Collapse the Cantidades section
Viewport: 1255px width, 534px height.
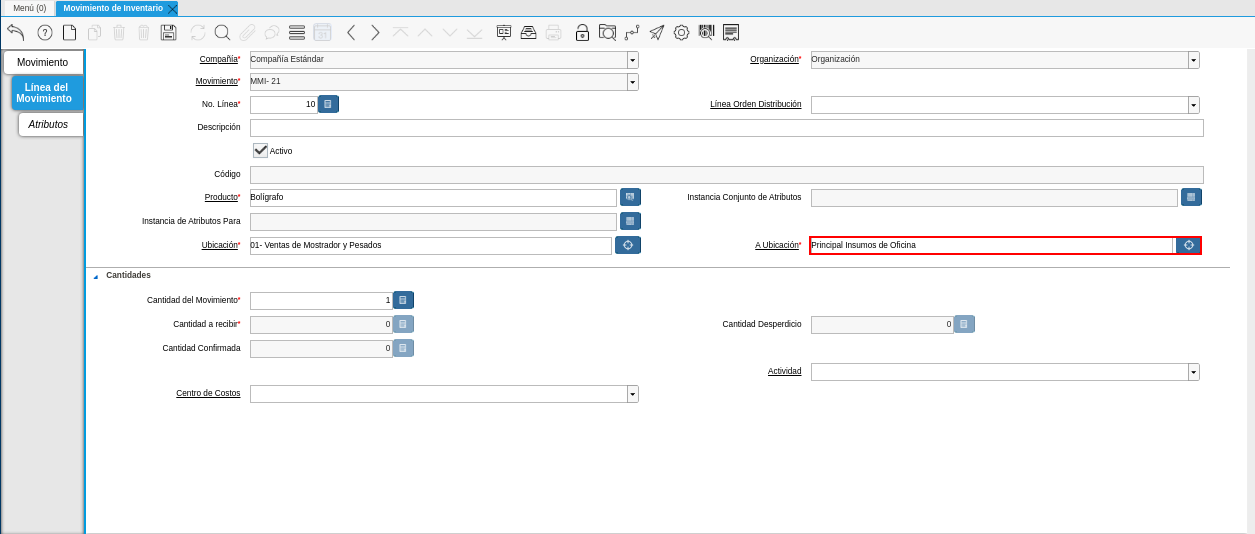[96, 276]
